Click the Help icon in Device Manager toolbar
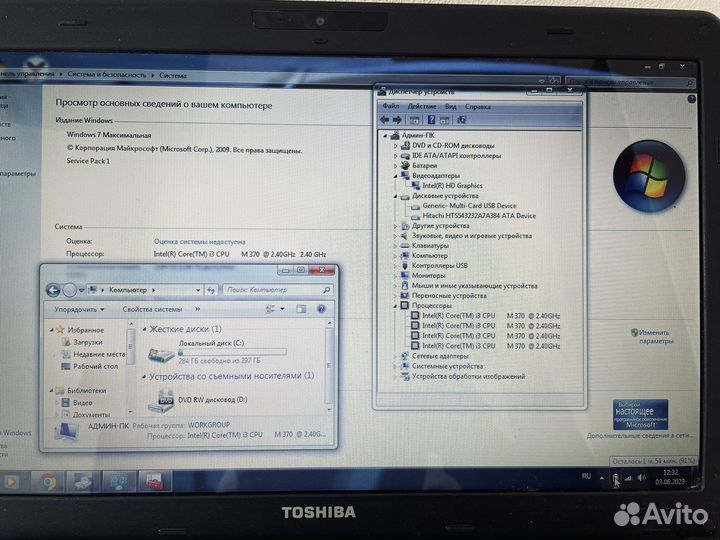This screenshot has height=540, width=720. [x=431, y=120]
